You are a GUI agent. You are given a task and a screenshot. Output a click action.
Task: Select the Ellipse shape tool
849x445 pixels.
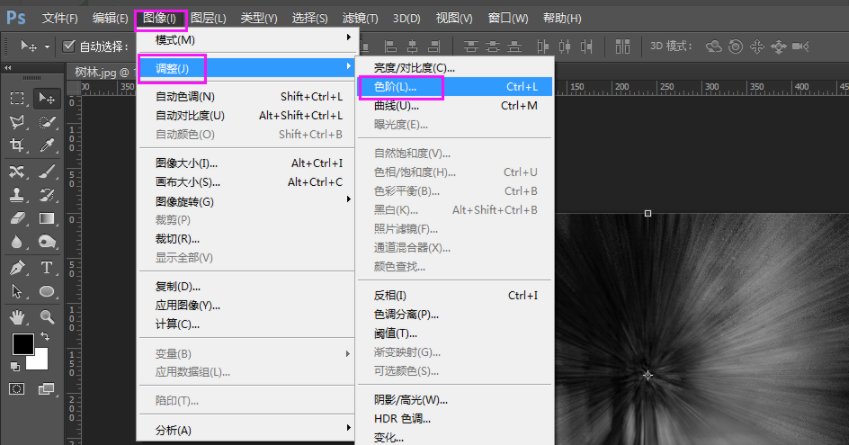(47, 291)
